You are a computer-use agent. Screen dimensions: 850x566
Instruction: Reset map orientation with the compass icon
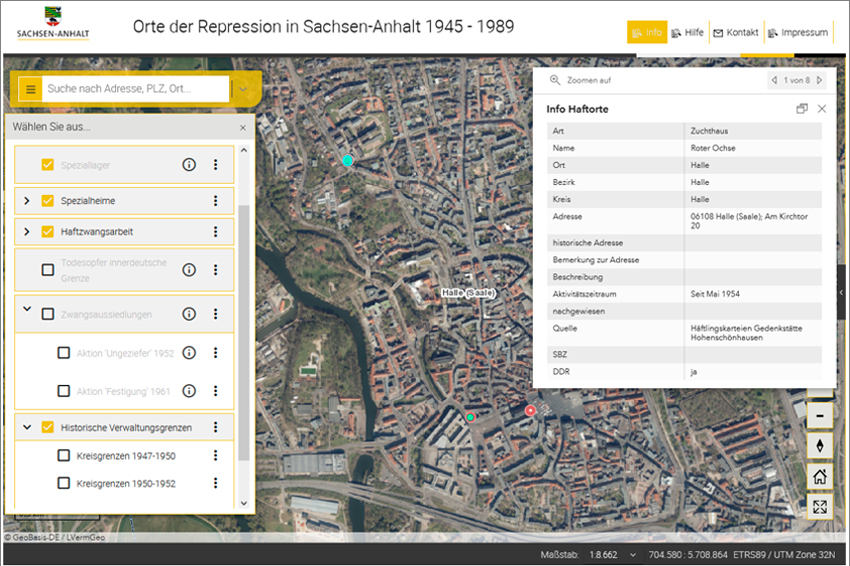pos(820,446)
